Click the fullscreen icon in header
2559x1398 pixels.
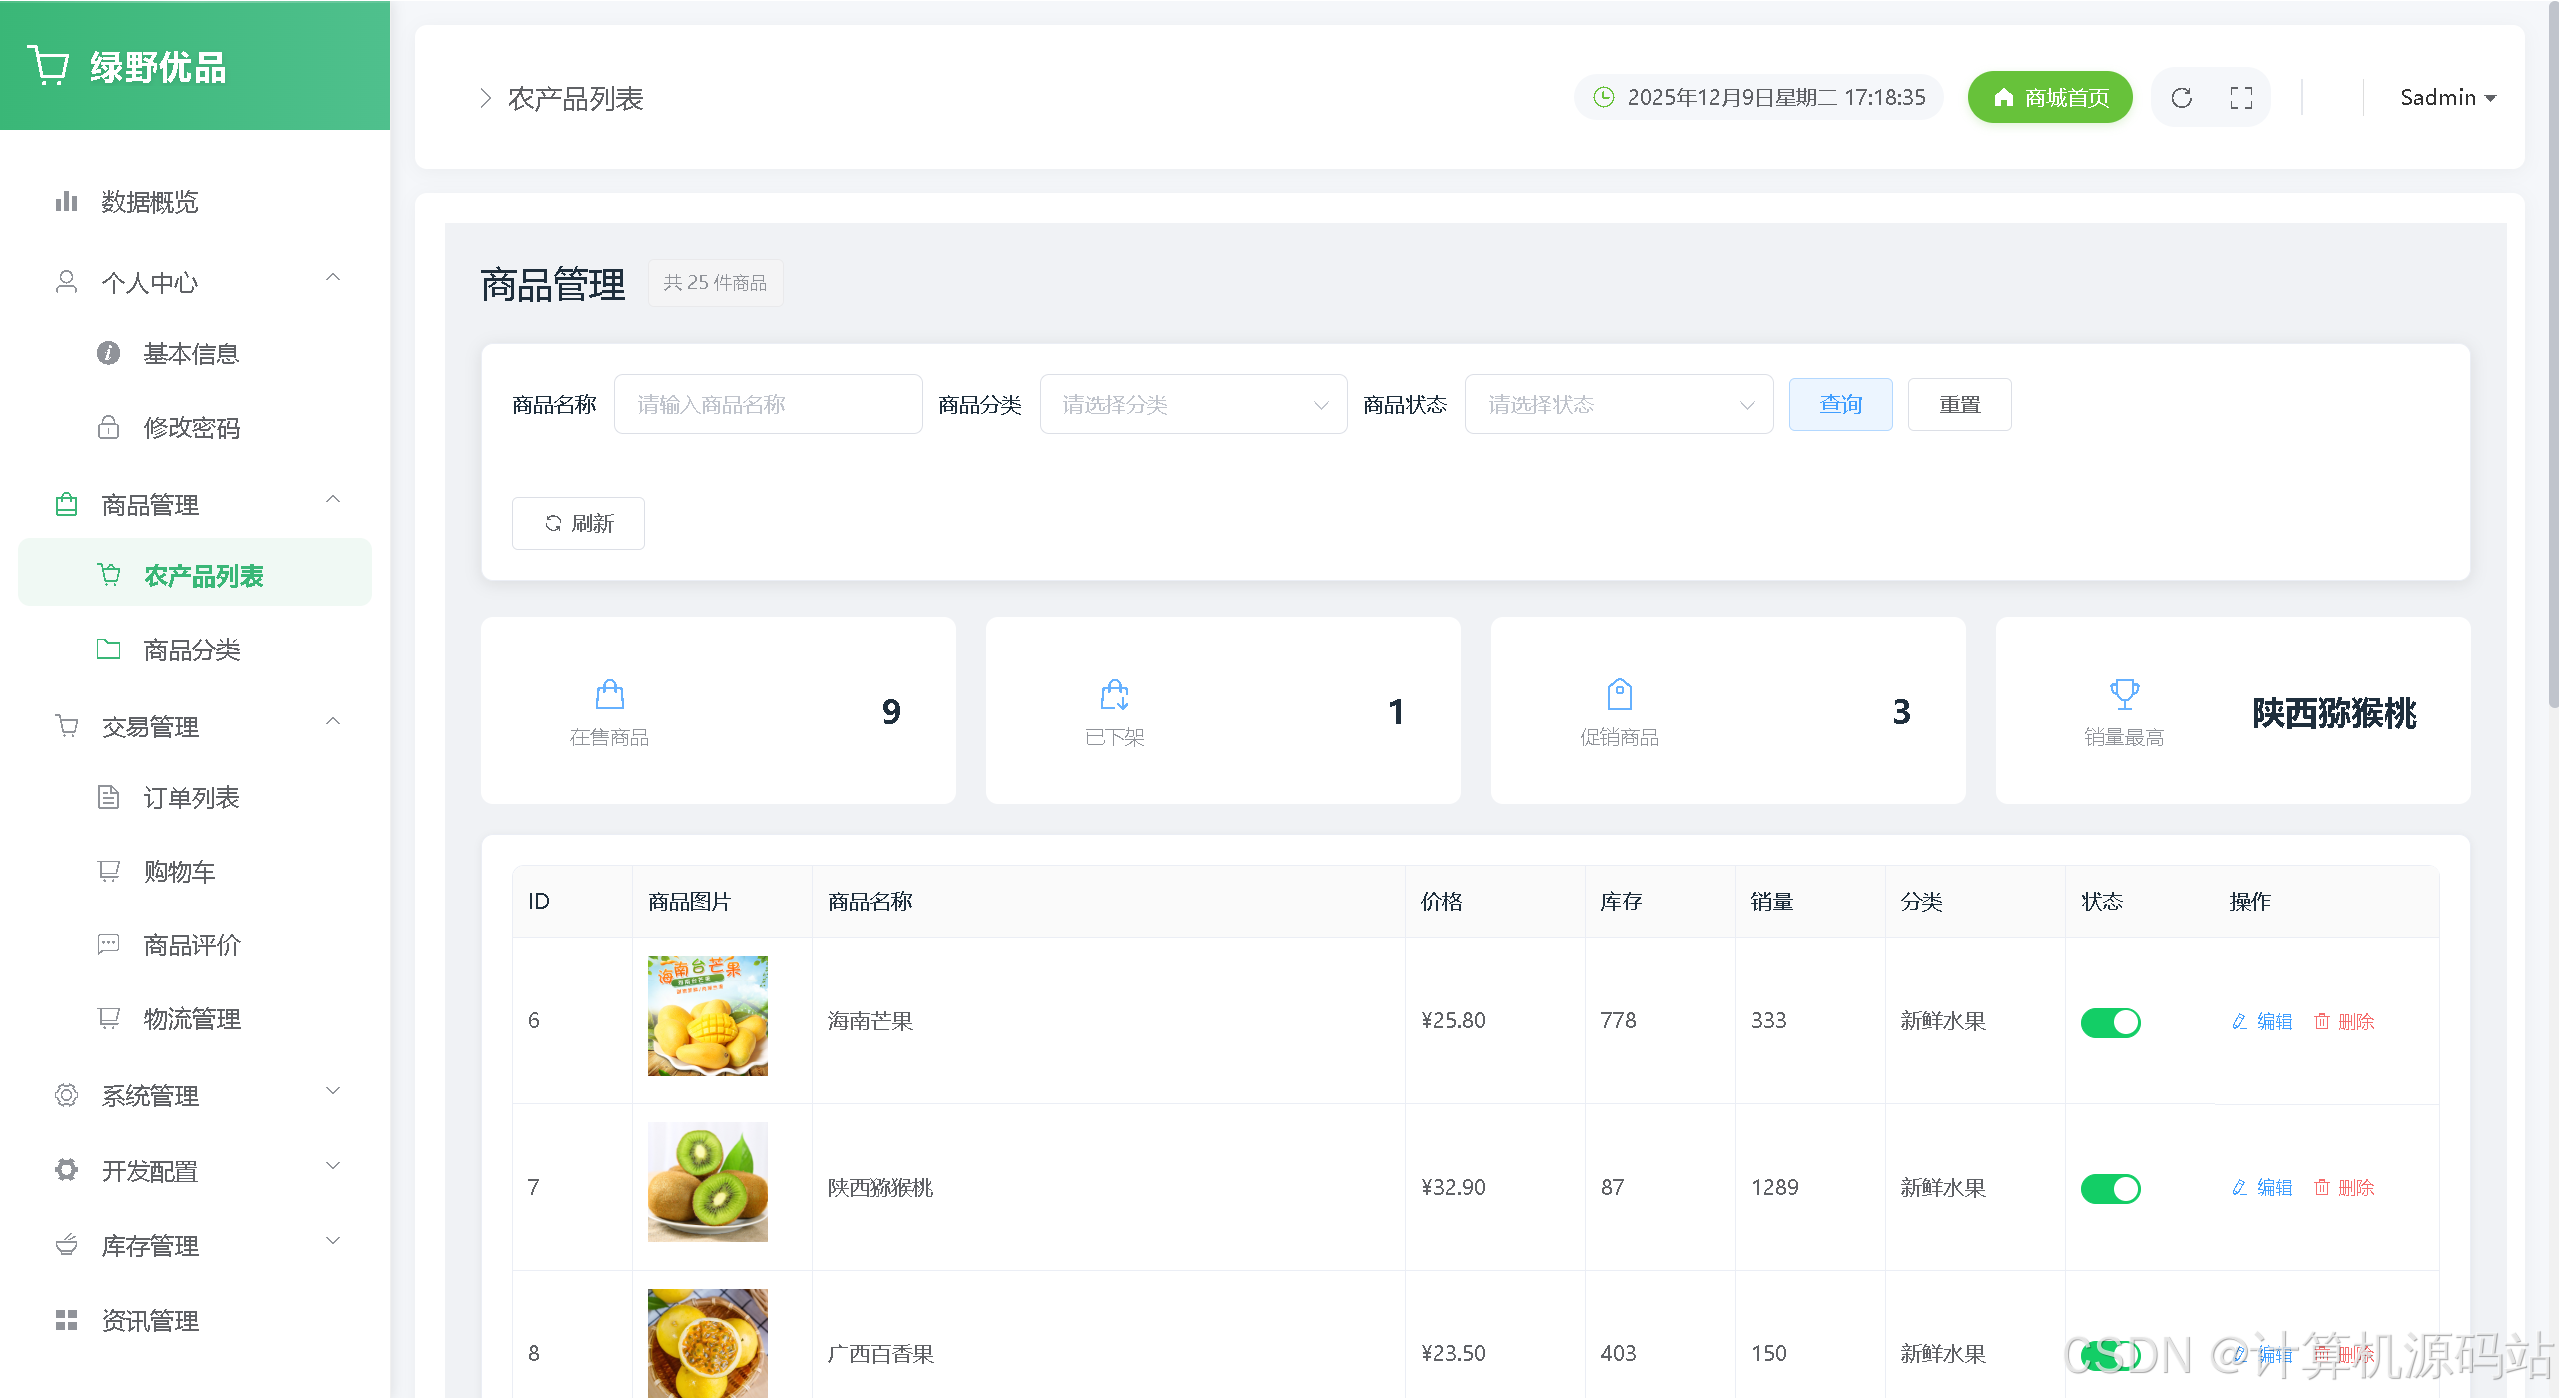click(x=2241, y=98)
